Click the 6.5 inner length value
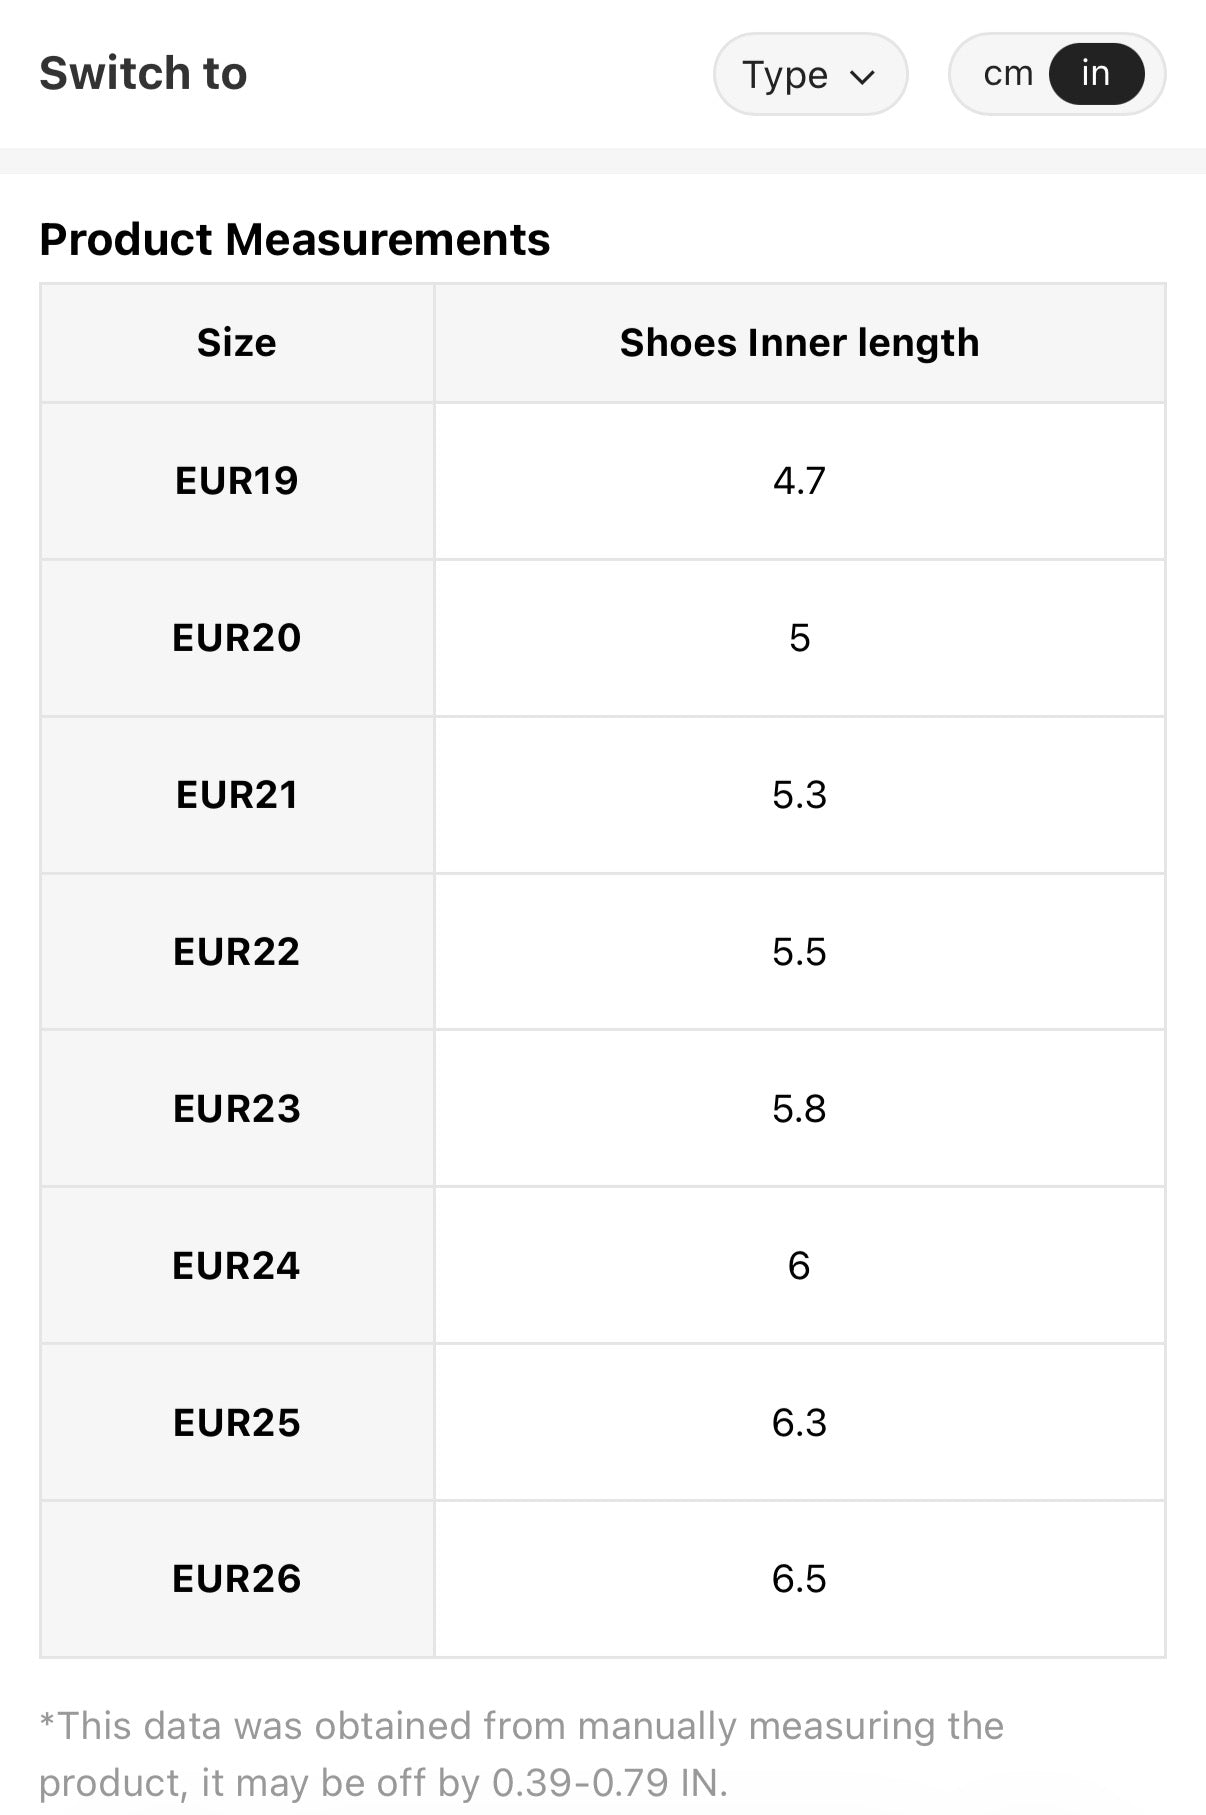The height and width of the screenshot is (1815, 1206). pyautogui.click(x=799, y=1579)
